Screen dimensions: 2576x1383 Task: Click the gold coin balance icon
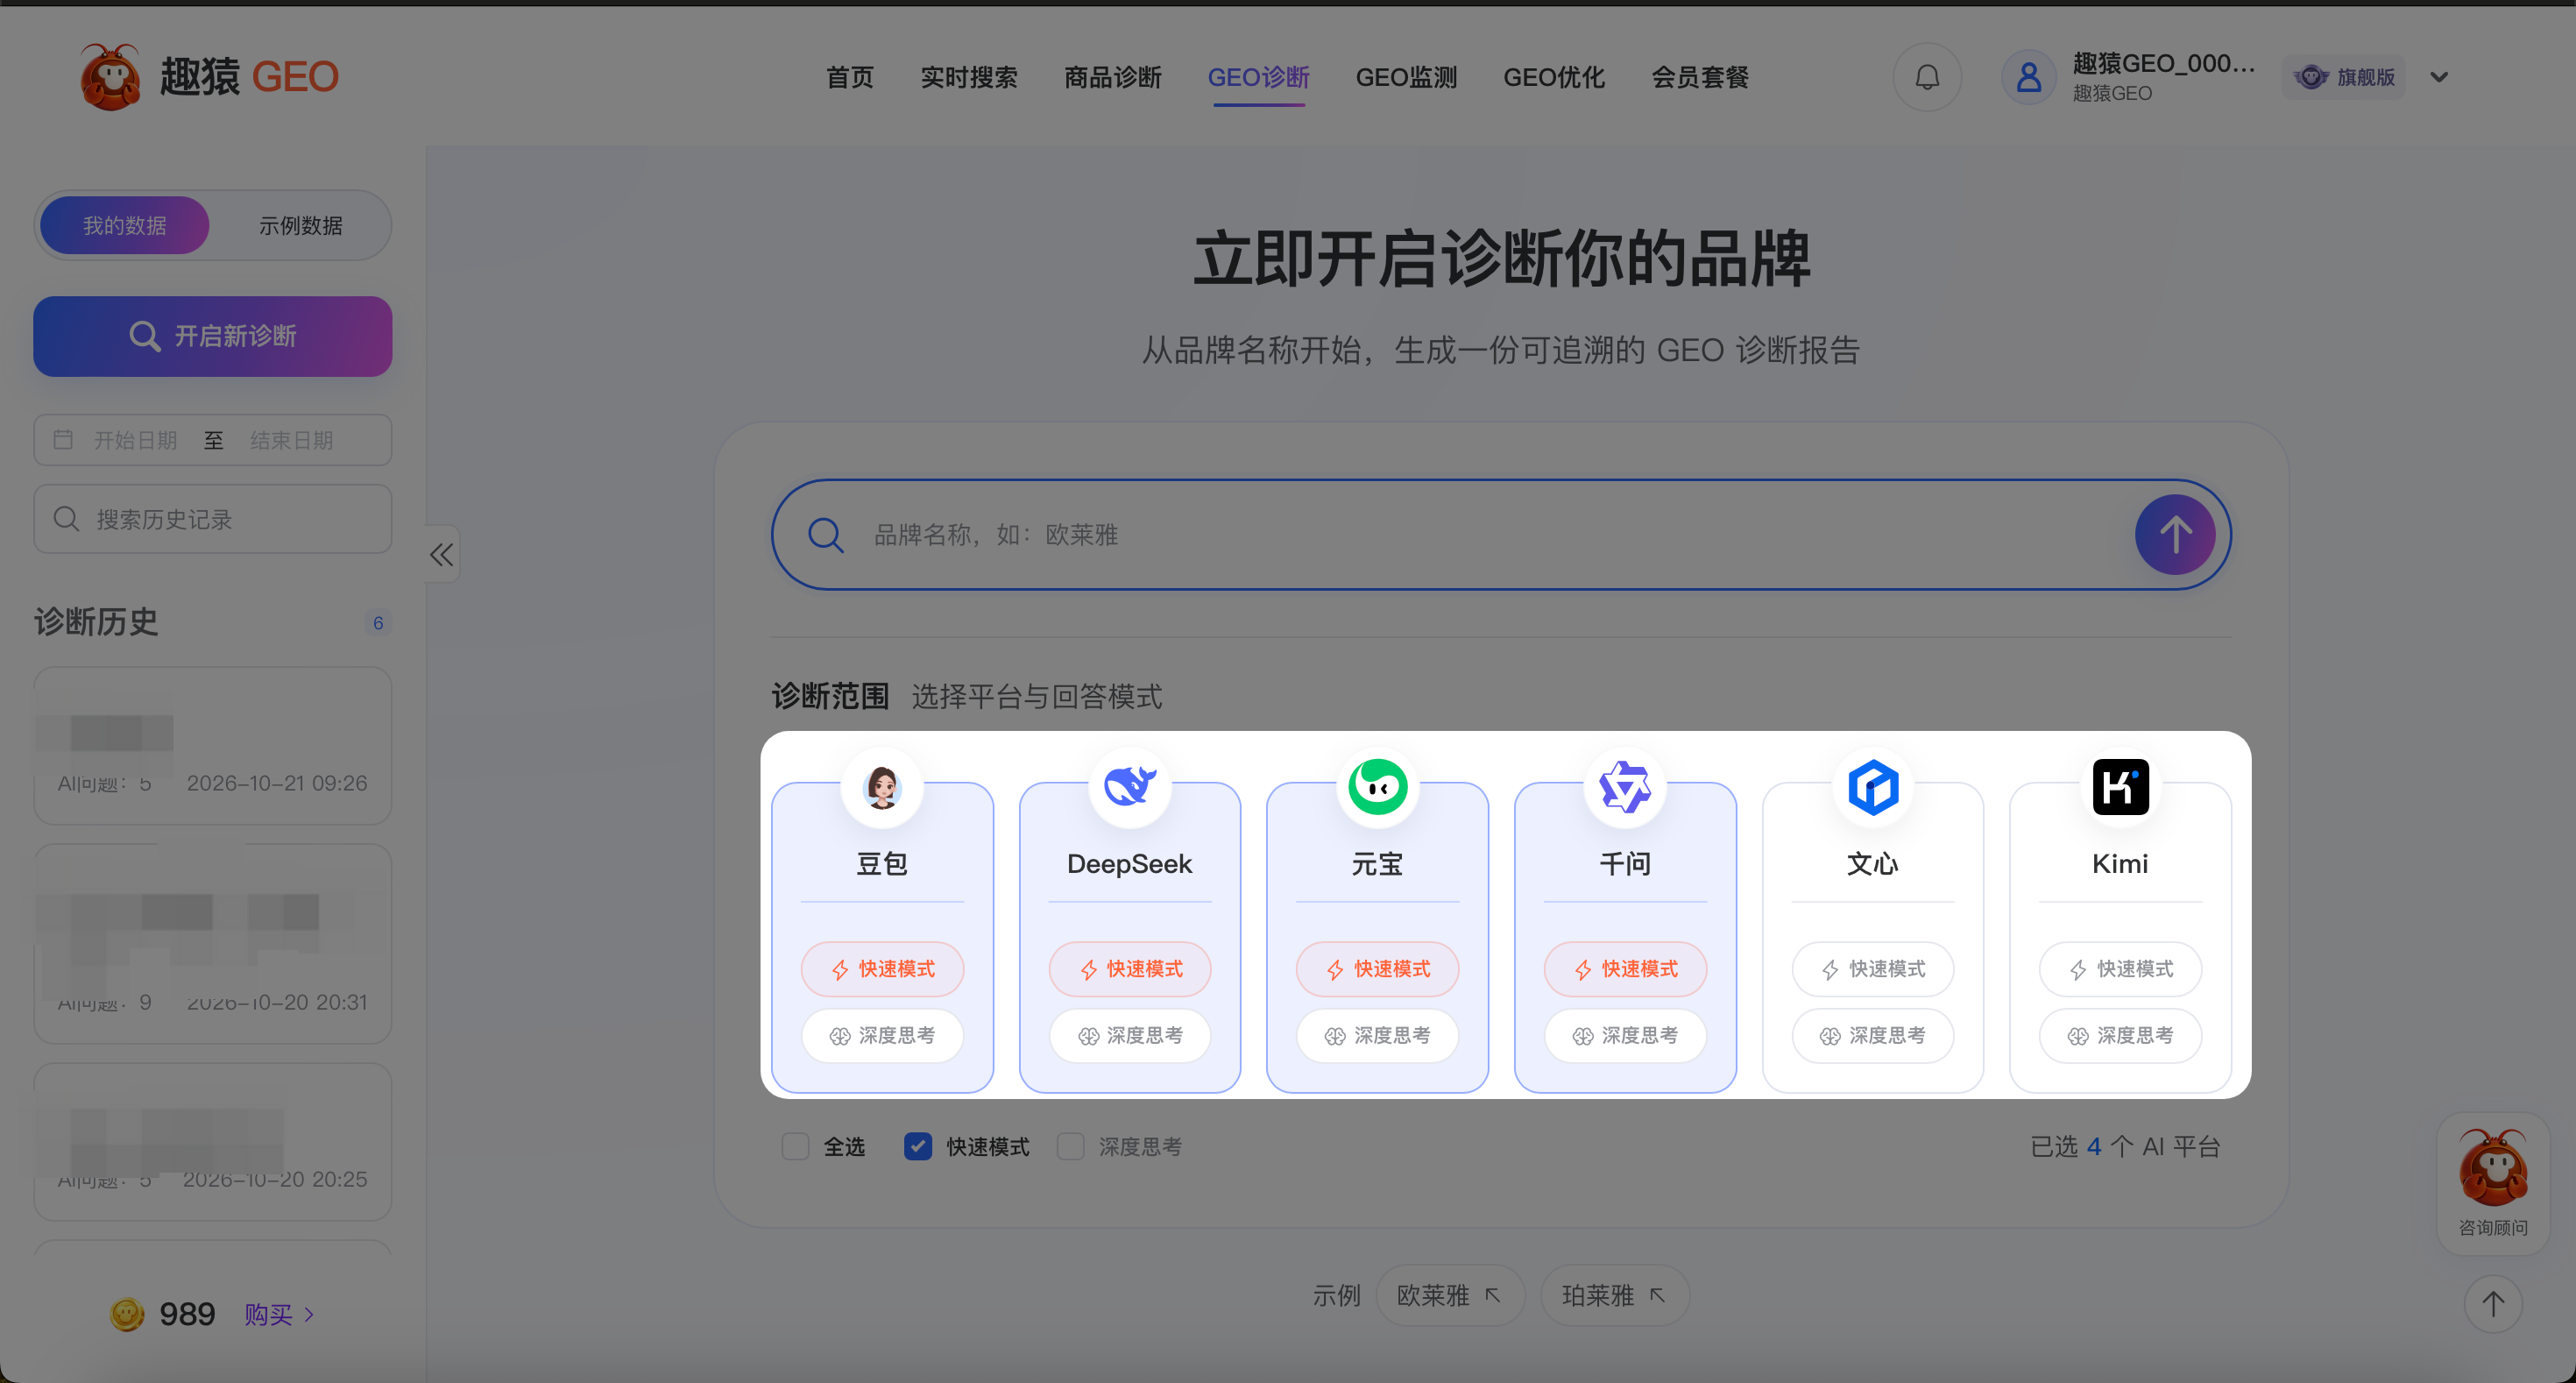click(127, 1314)
